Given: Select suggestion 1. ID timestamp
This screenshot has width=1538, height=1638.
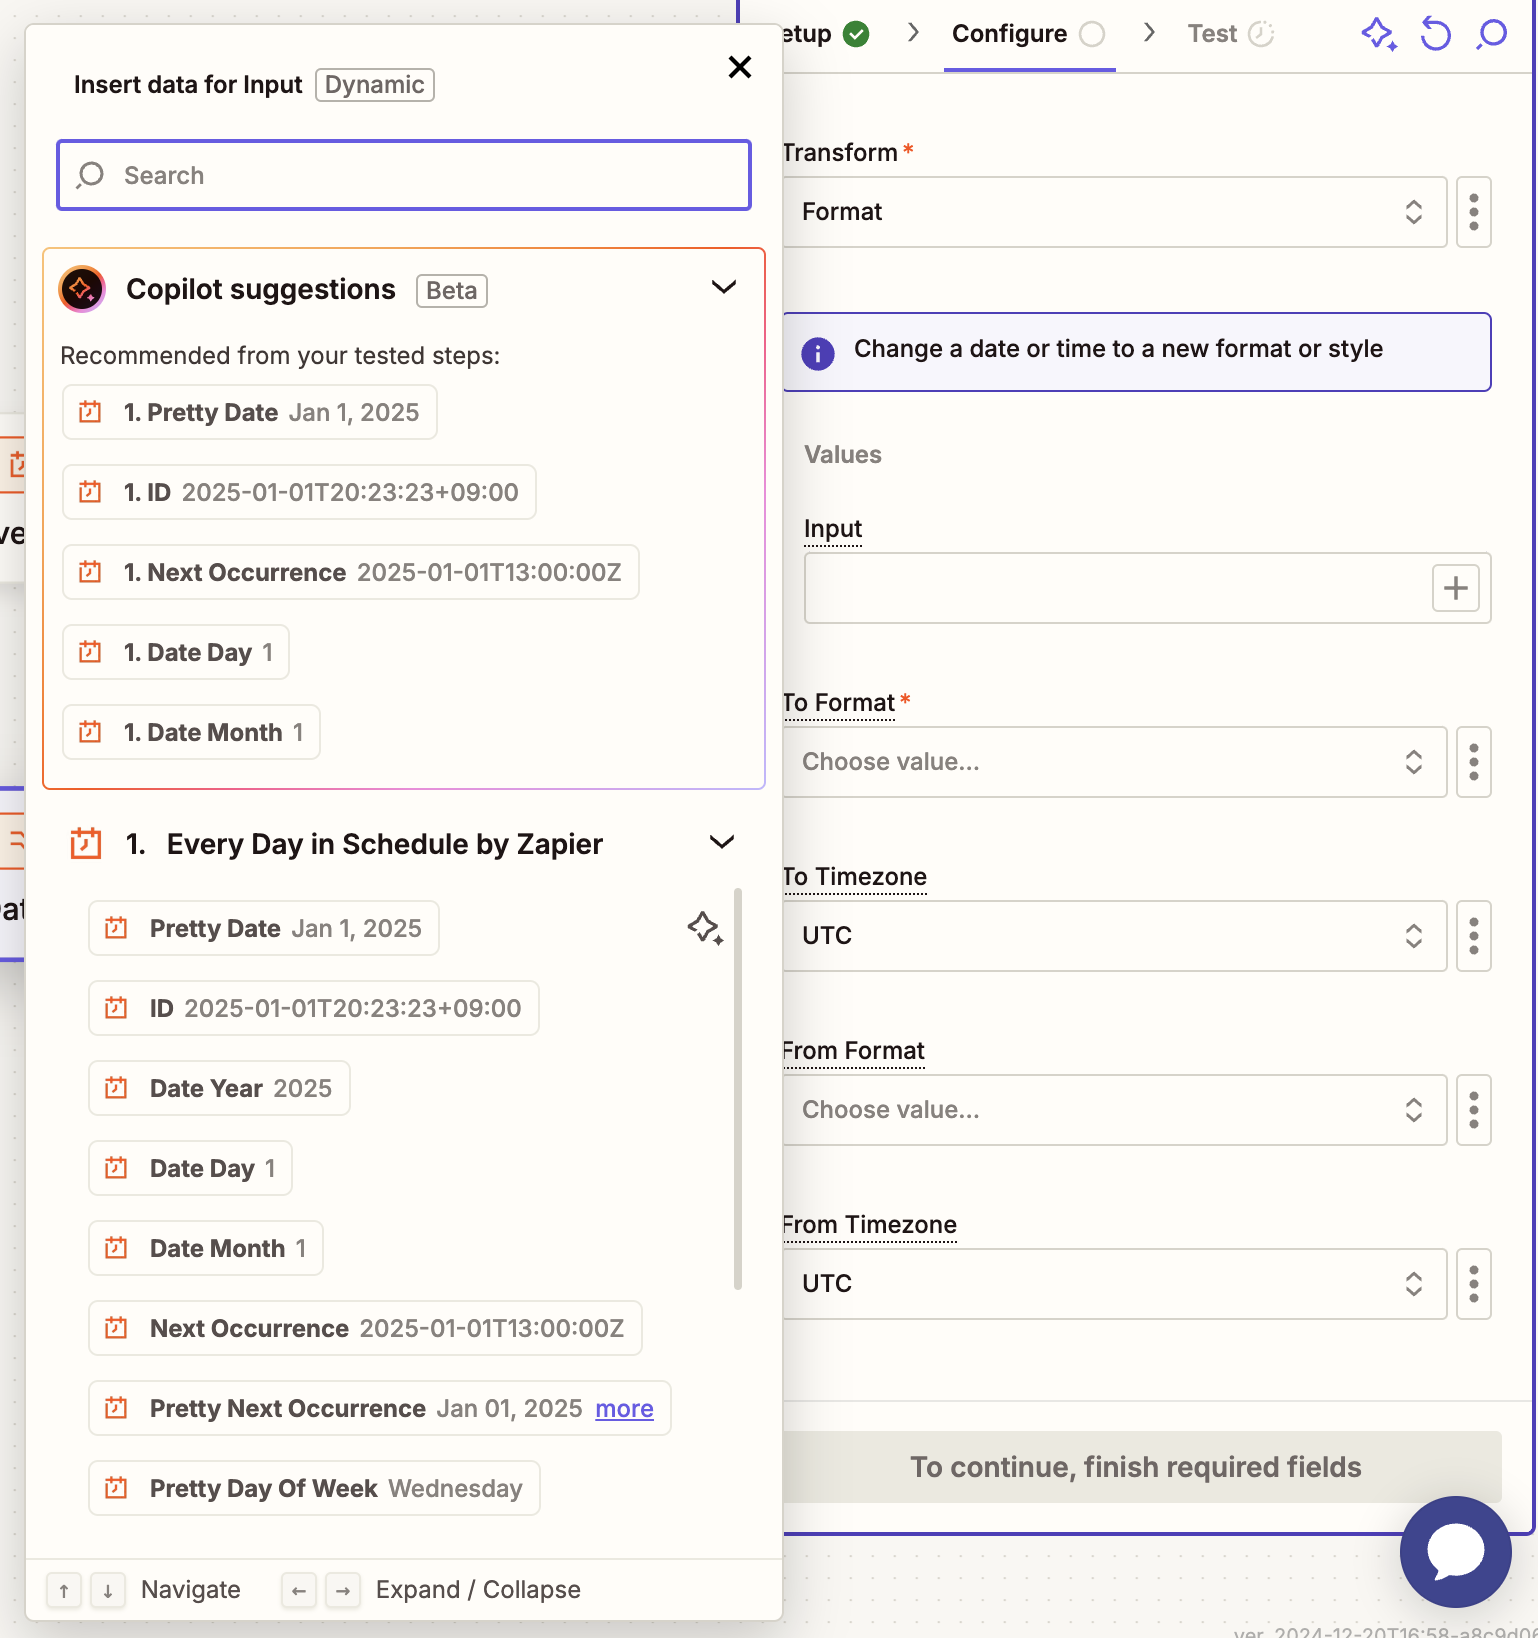Looking at the screenshot, I should pos(299,492).
